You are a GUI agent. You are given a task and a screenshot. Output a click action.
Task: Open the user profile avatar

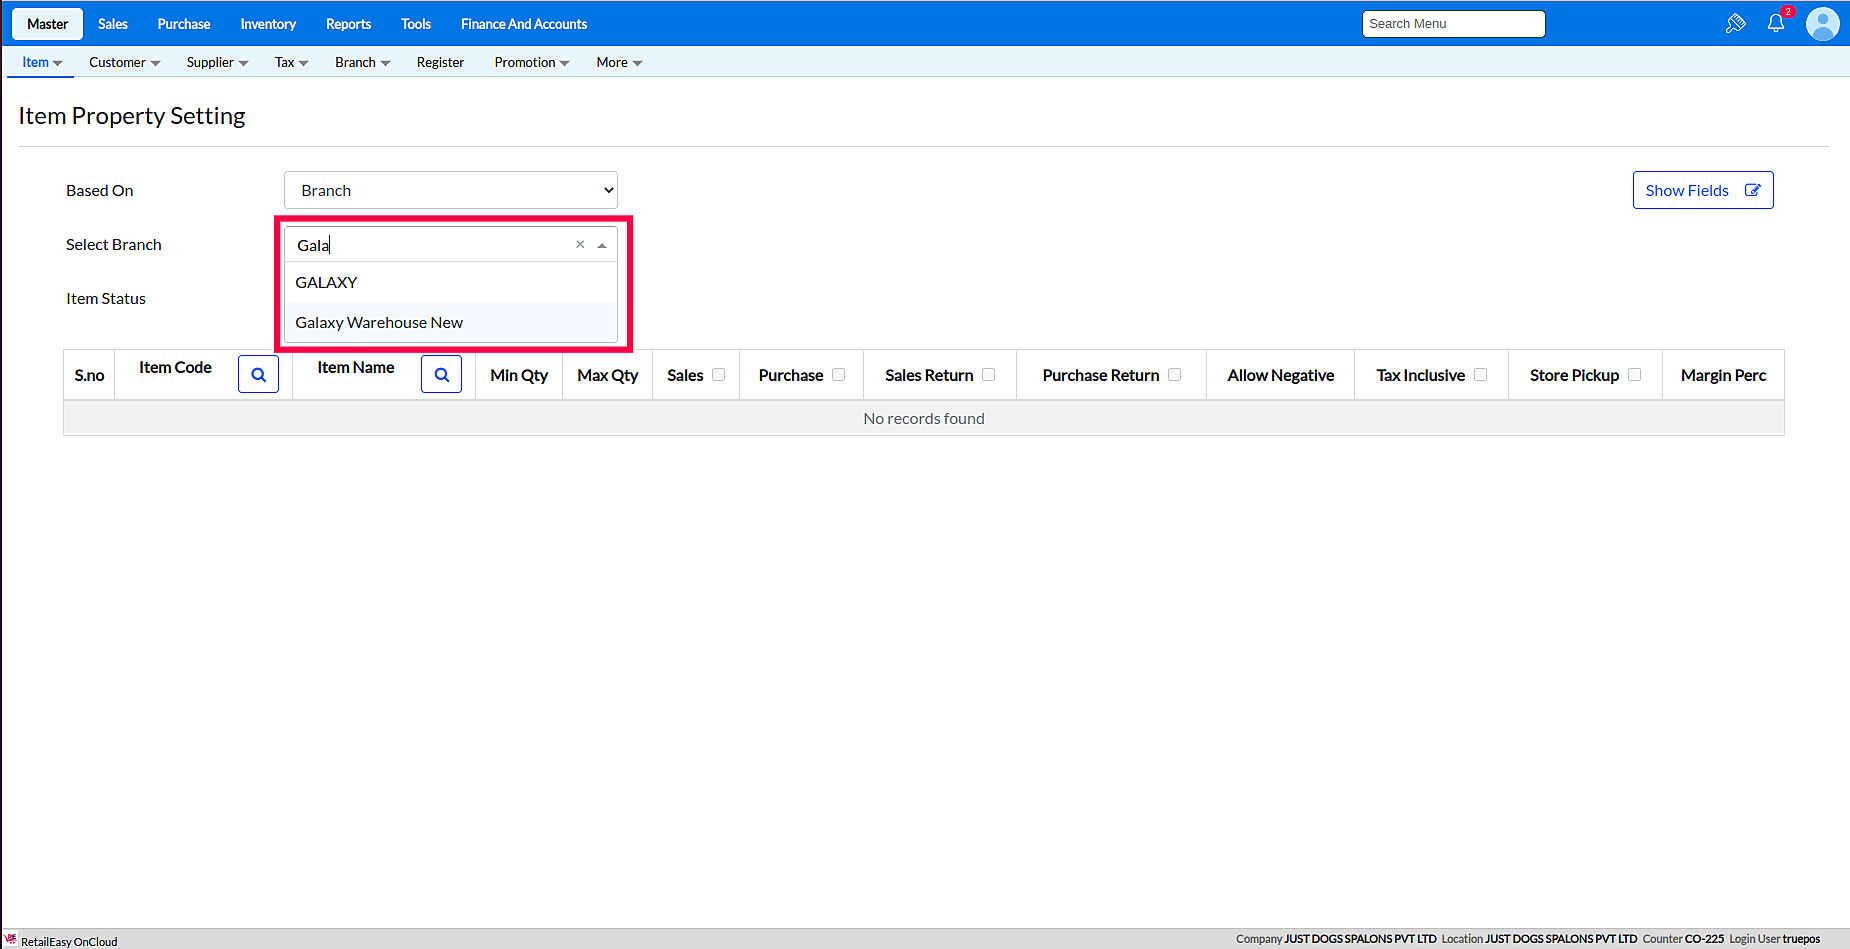coord(1823,23)
